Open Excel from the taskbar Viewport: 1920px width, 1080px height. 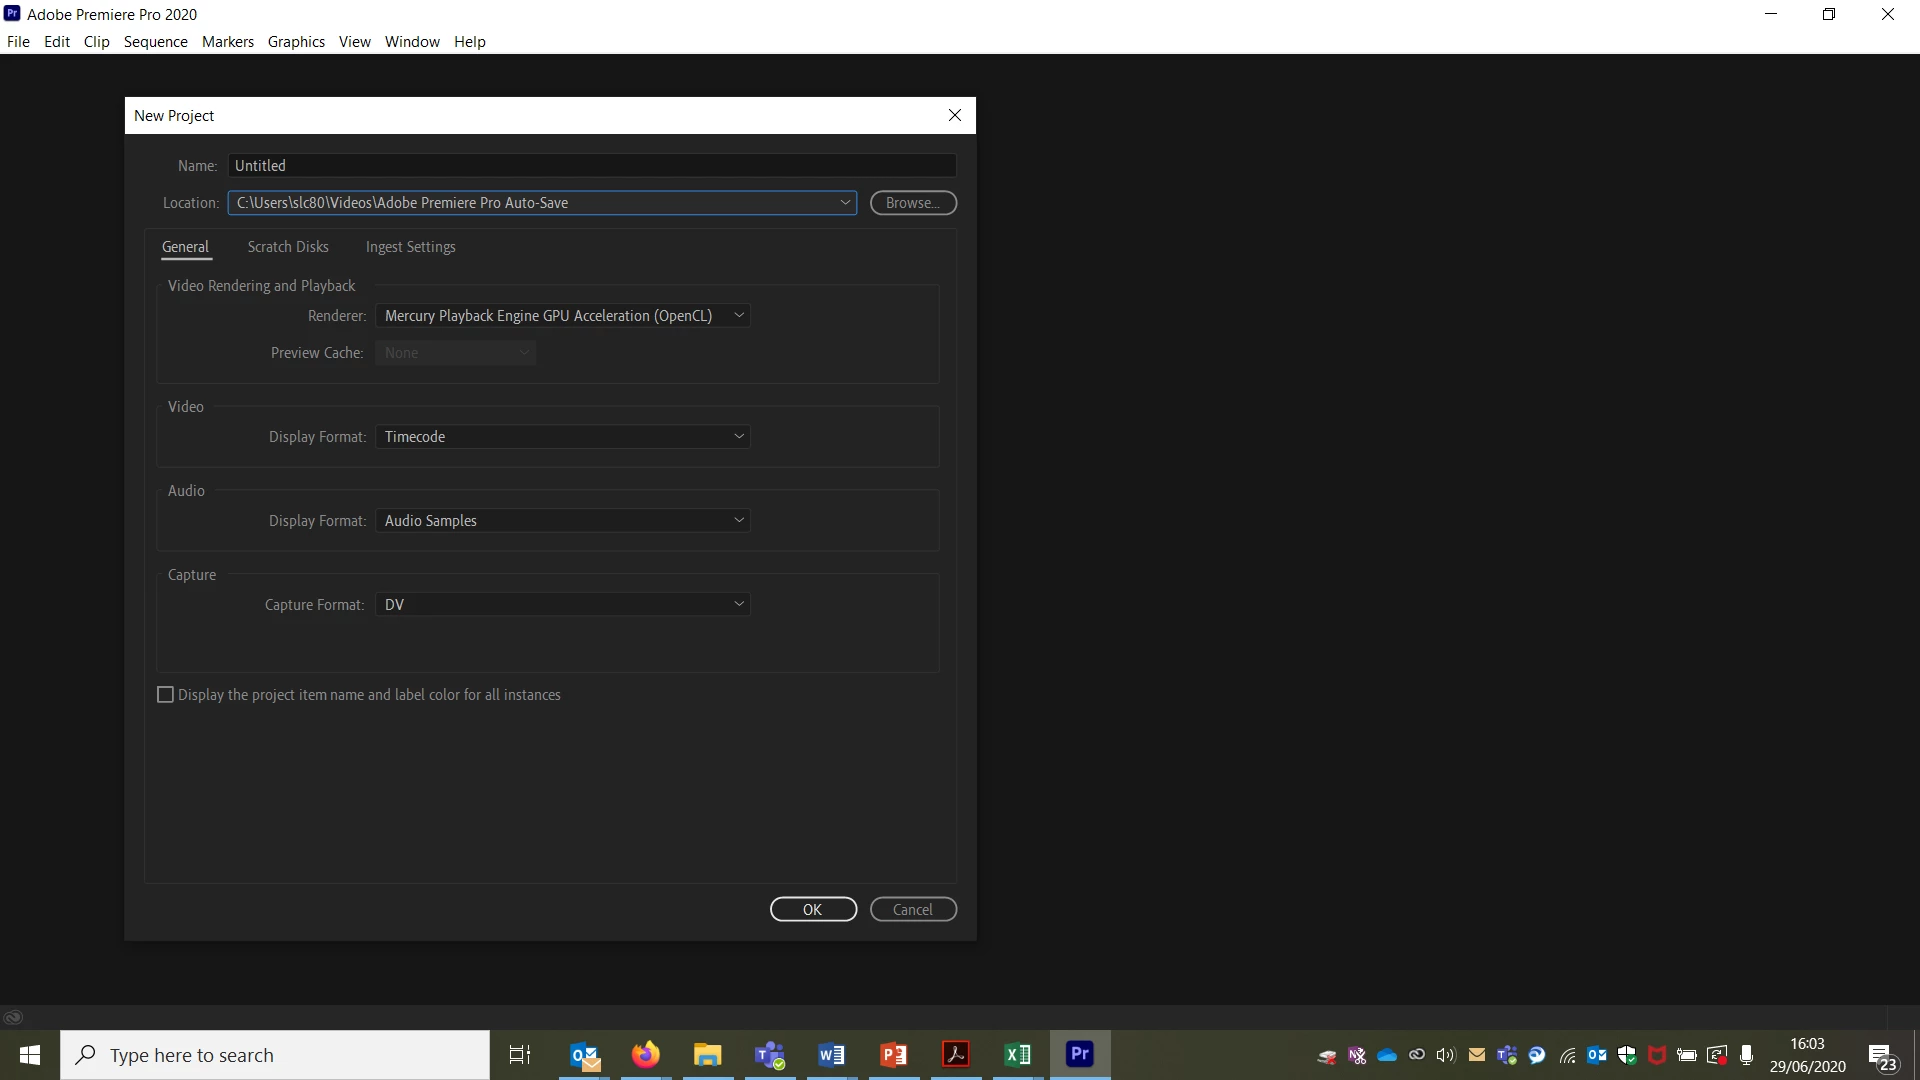[x=1017, y=1054]
